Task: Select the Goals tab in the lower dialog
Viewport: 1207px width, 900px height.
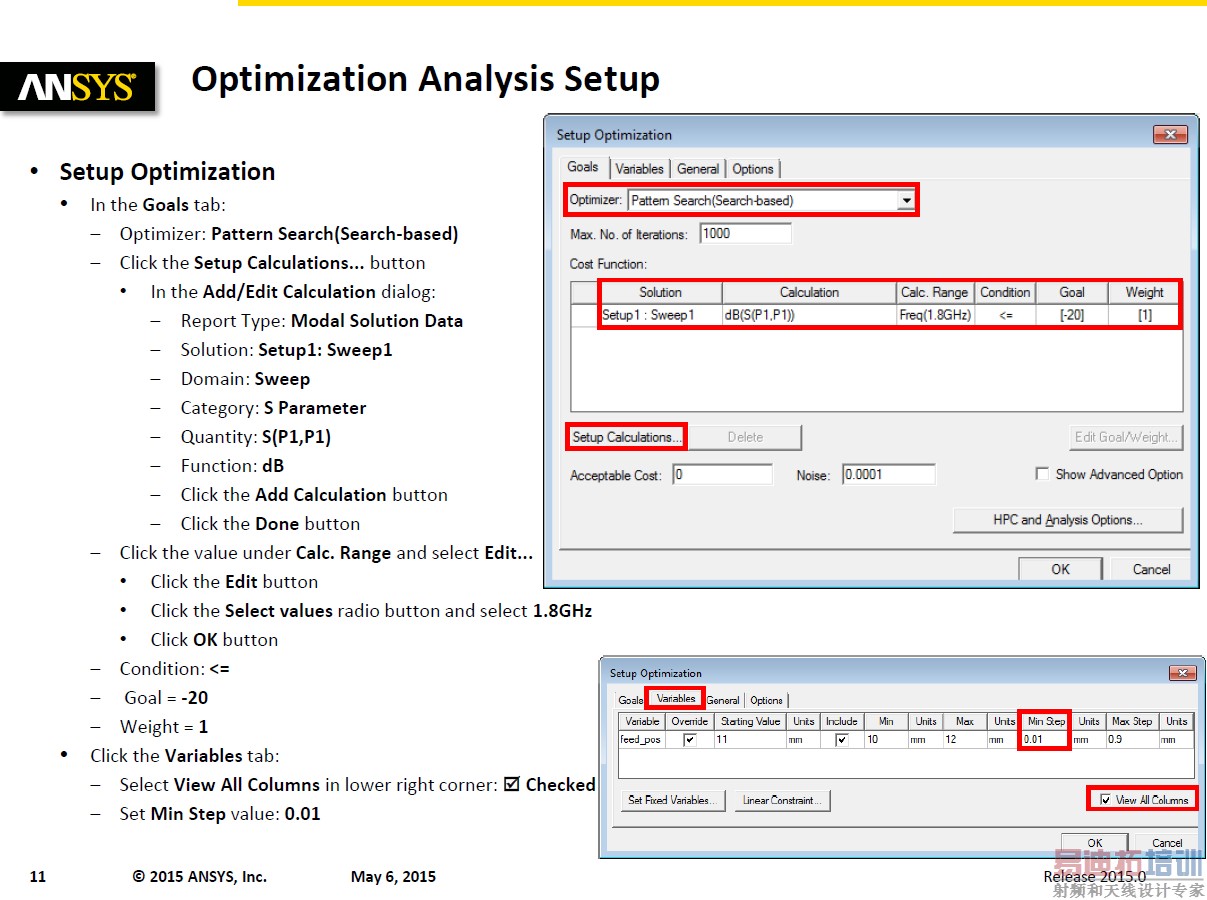Action: coord(630,700)
